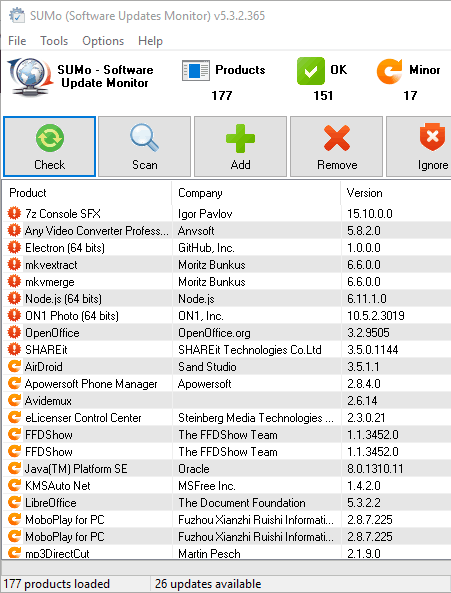This screenshot has width=451, height=593.
Task: Click the 177 products loaded status text
Action: 56,584
